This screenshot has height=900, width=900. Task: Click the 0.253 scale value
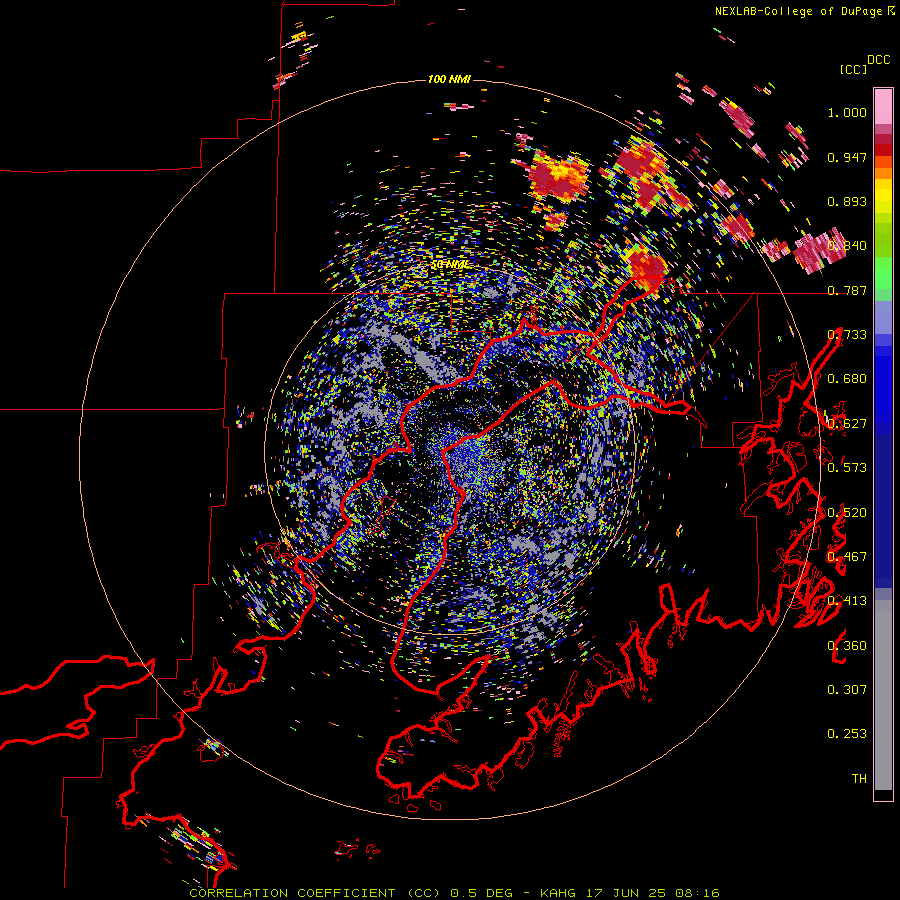point(847,734)
